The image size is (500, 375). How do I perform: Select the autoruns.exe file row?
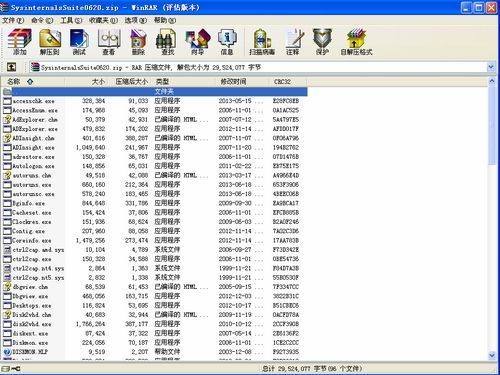[x=153, y=184]
